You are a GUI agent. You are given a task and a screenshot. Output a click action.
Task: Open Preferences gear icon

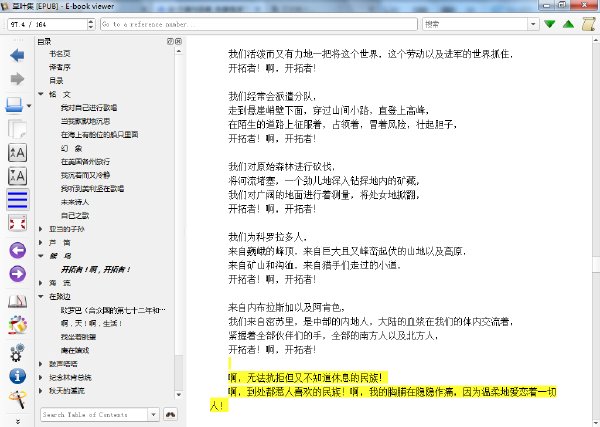pos(17,352)
